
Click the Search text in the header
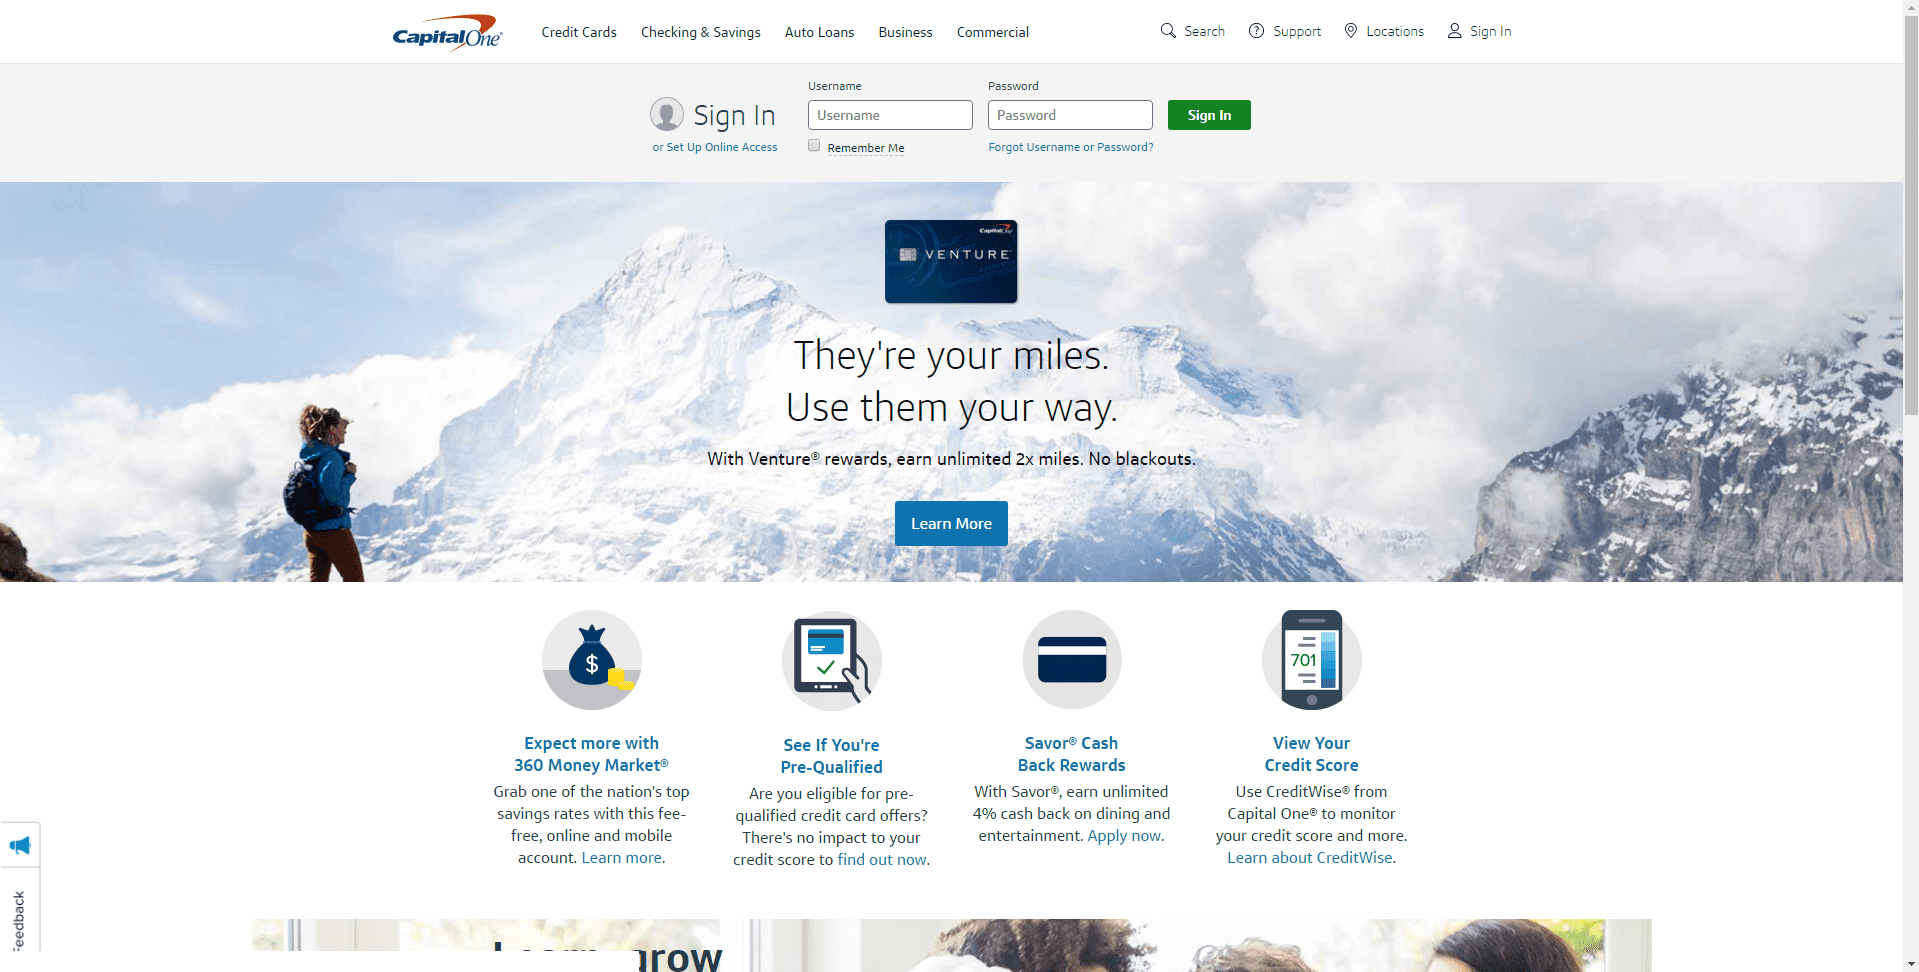(x=1205, y=31)
